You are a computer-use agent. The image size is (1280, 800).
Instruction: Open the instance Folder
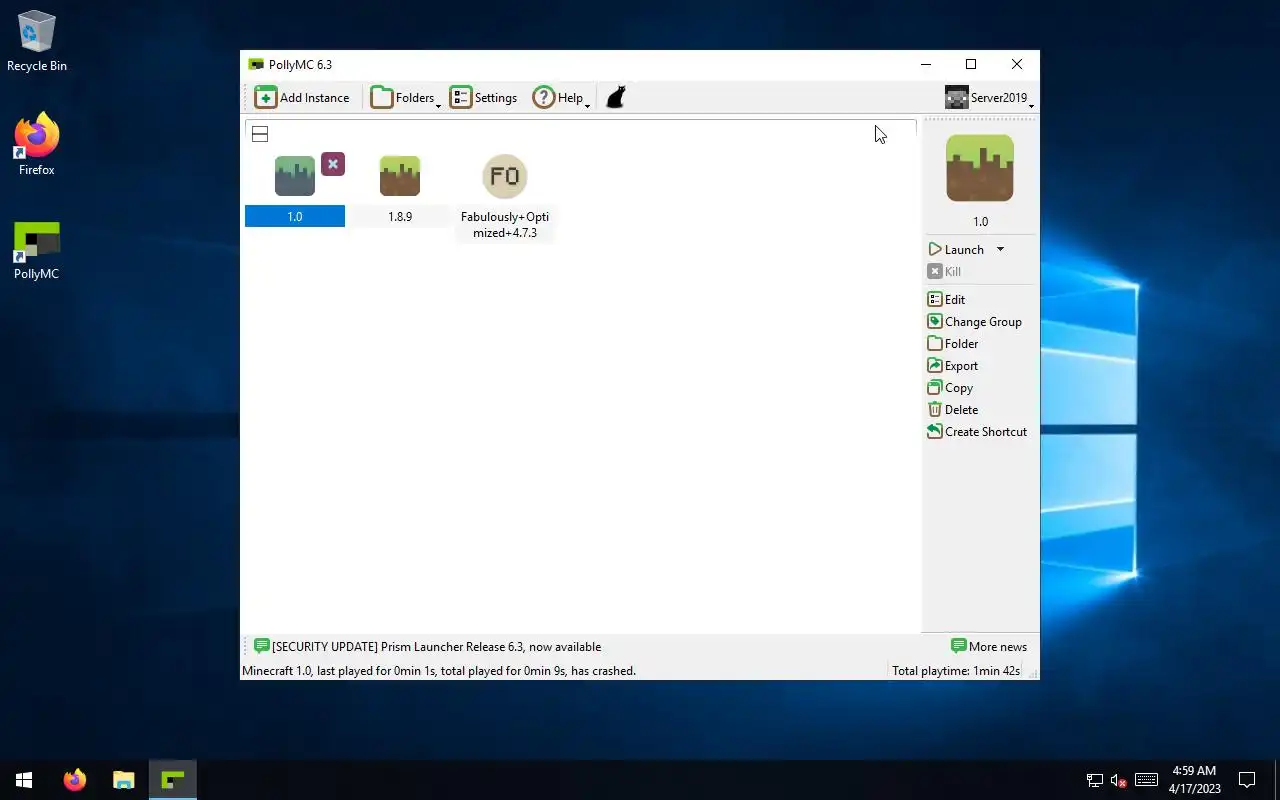coord(953,343)
